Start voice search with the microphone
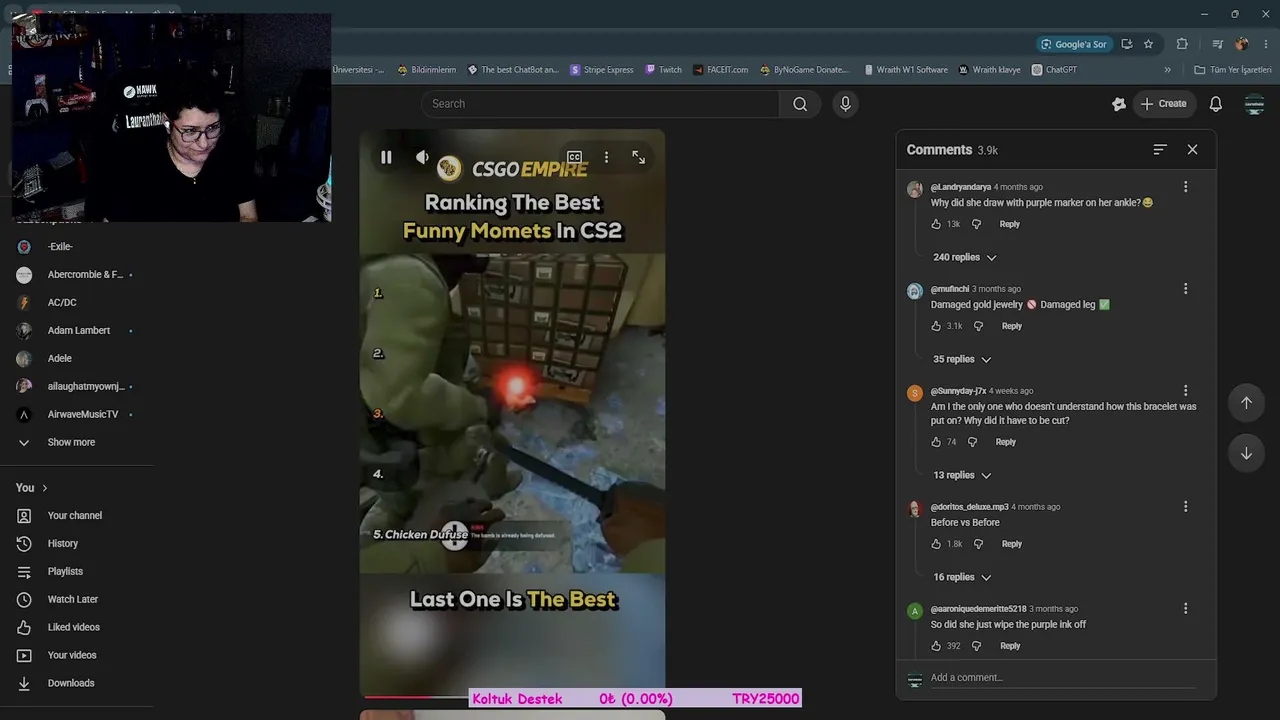This screenshot has width=1280, height=720. 845,104
